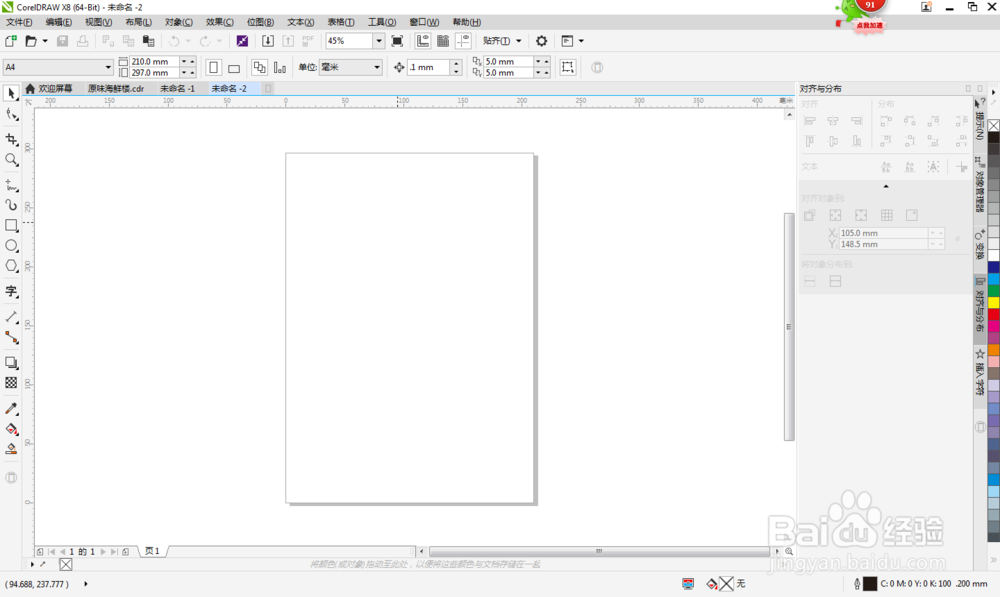Switch to the 原味海鲜楼.cdr document tab
The width and height of the screenshot is (1000, 597).
point(115,89)
